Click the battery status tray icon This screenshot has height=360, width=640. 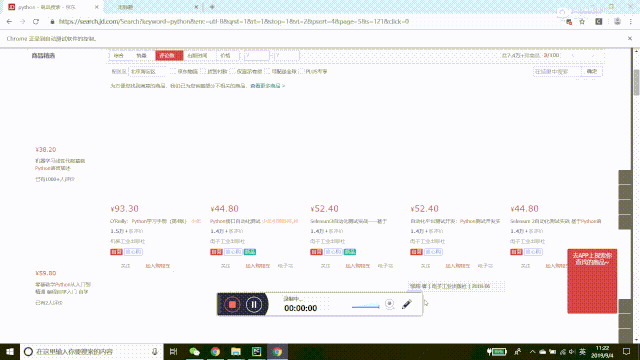point(497,351)
